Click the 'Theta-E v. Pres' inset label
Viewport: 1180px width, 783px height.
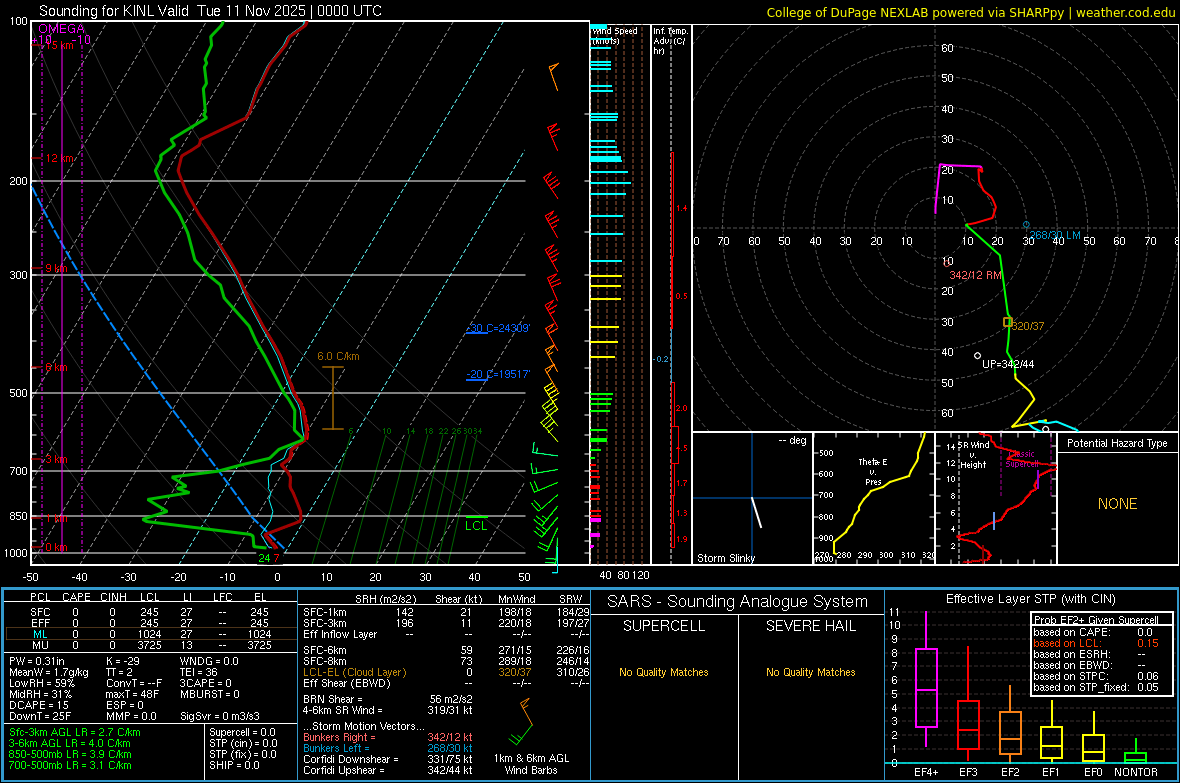point(873,472)
